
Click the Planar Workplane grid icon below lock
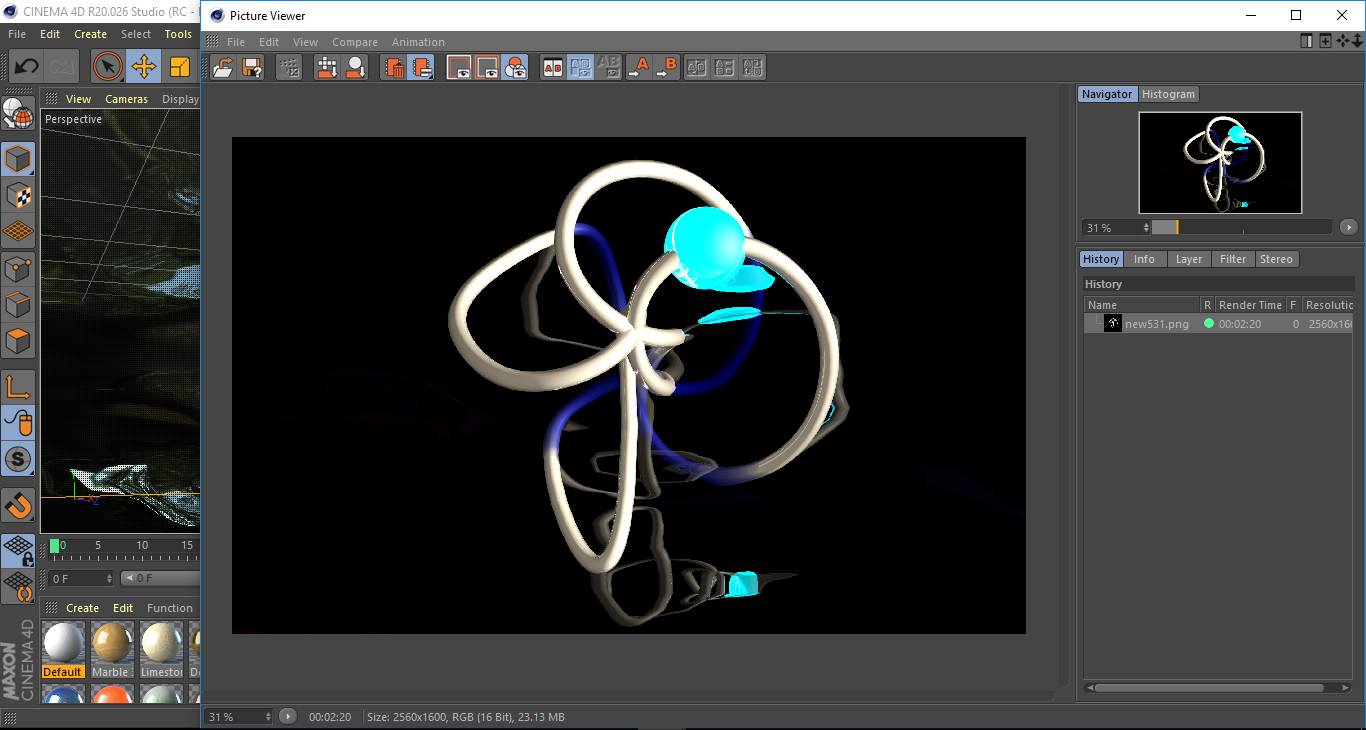click(x=18, y=586)
